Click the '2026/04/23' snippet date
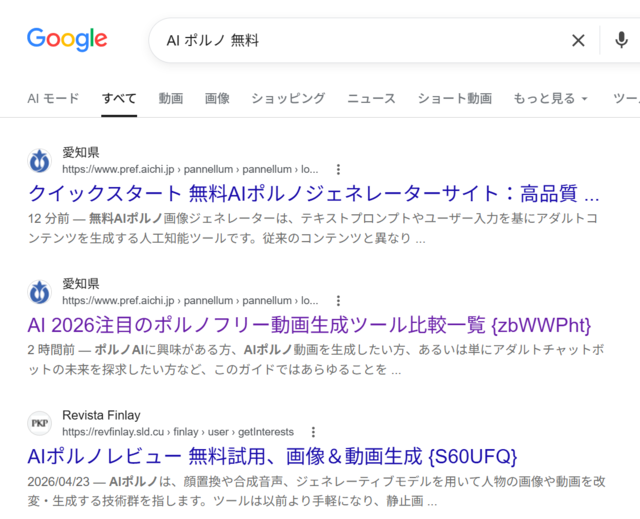The width and height of the screenshot is (640, 519). click(58, 481)
